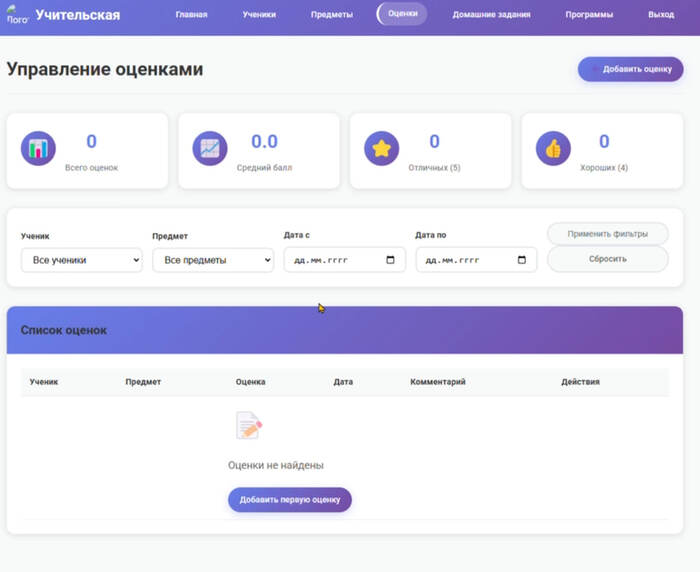
Task: Go to Главная in navigation
Action: [192, 15]
